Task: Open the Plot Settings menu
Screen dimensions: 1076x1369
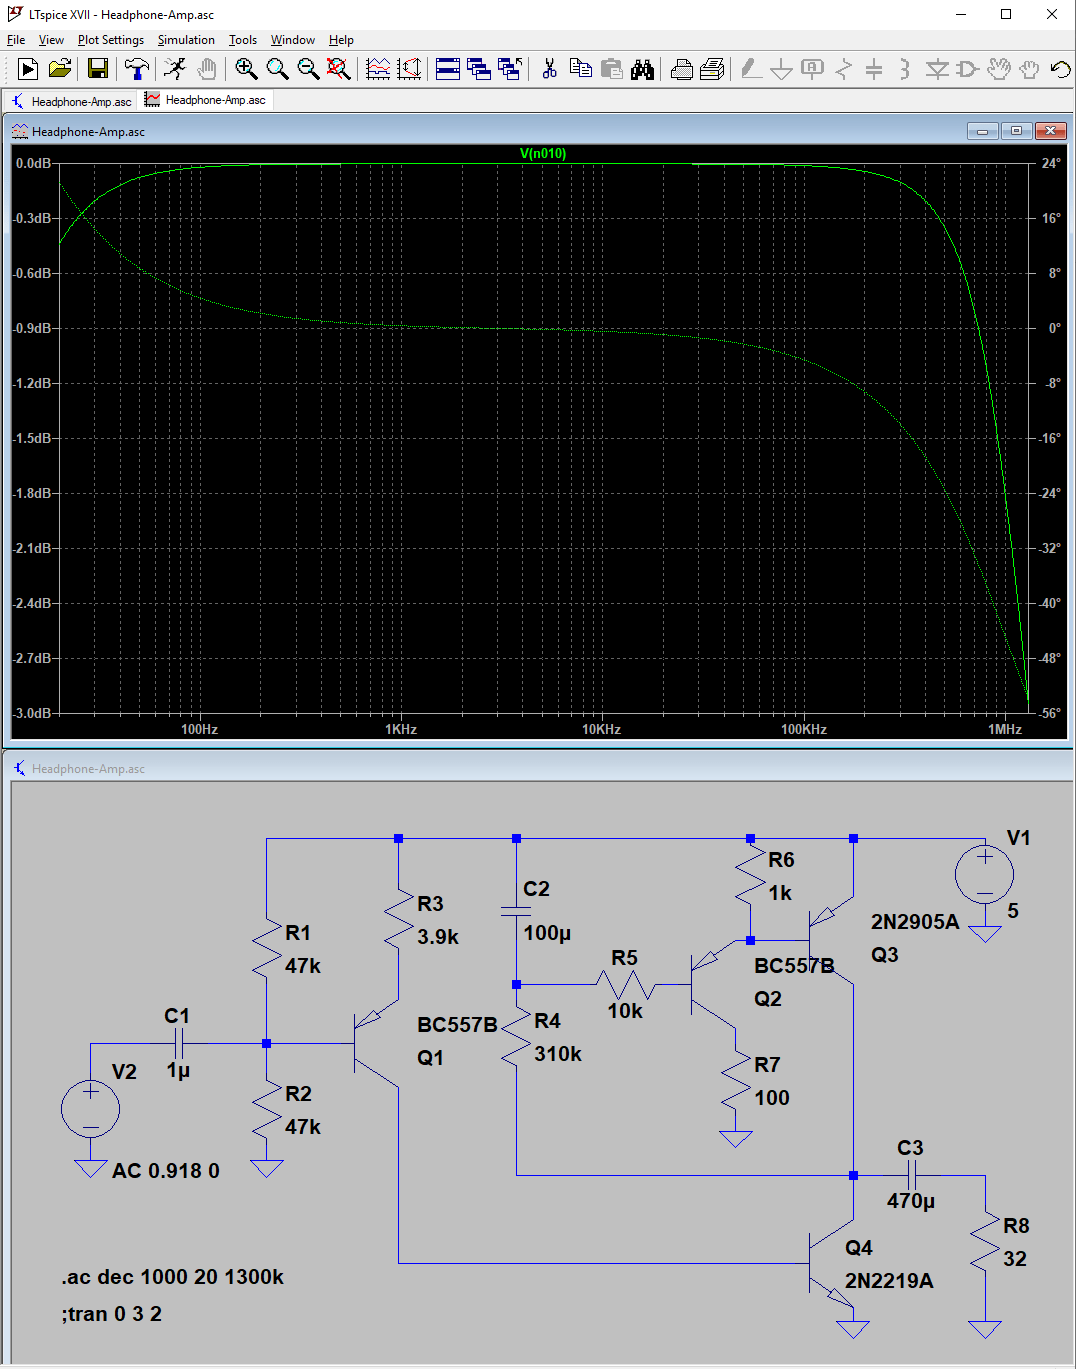Action: coord(110,40)
